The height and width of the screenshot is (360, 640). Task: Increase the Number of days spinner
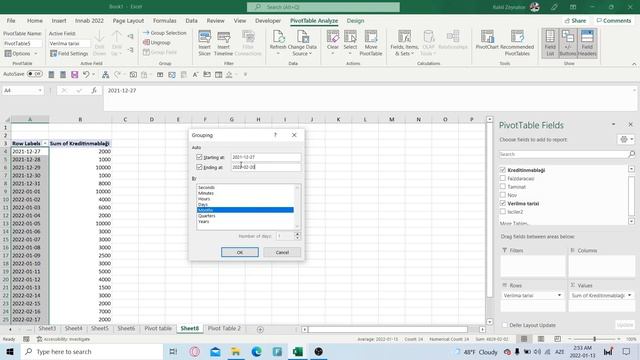[x=298, y=234]
